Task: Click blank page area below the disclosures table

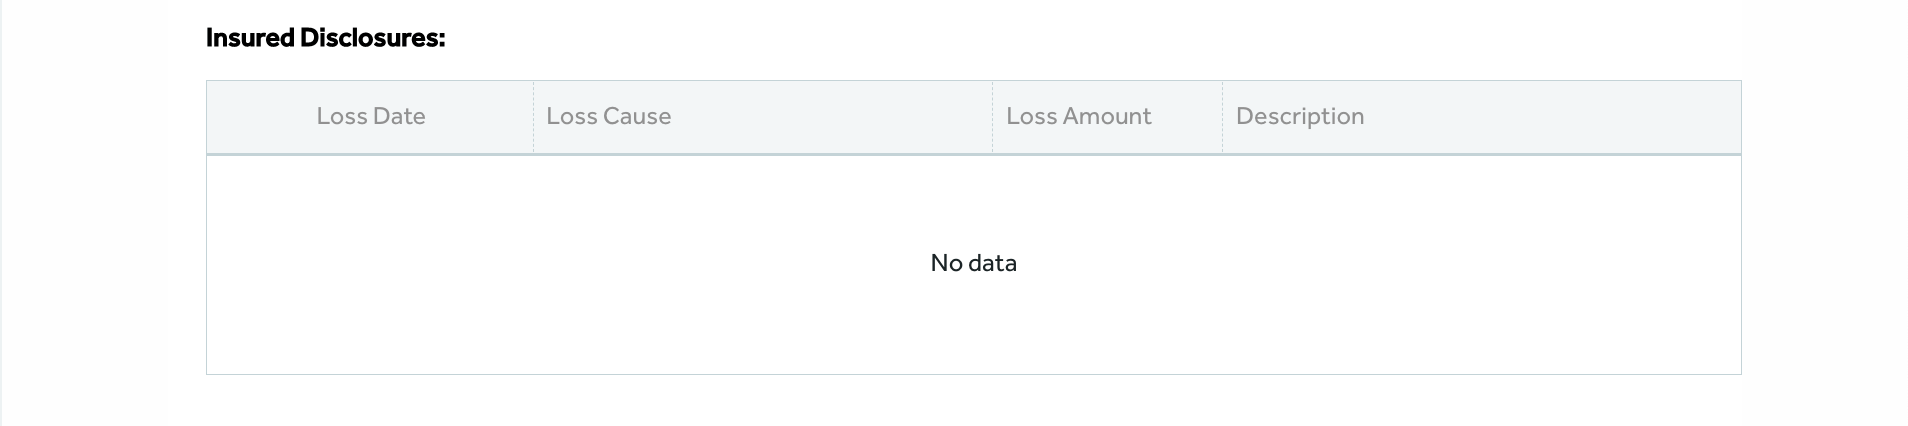Action: (973, 401)
